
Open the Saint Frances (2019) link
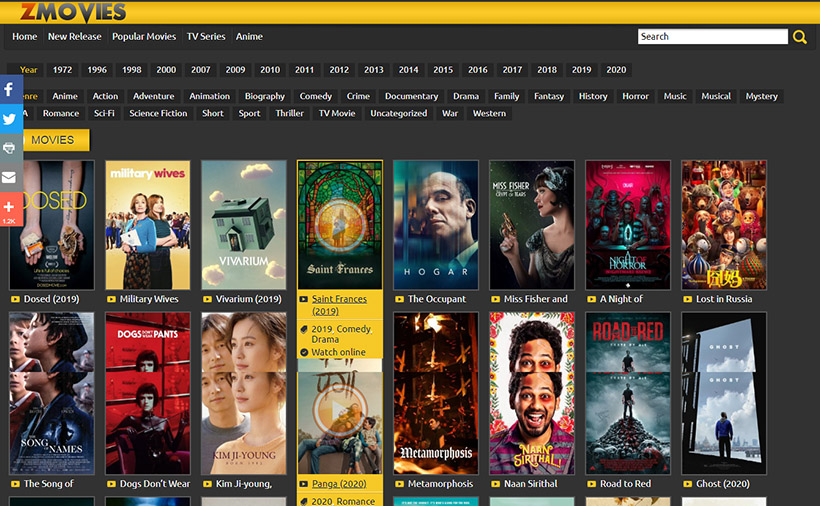click(x=339, y=305)
